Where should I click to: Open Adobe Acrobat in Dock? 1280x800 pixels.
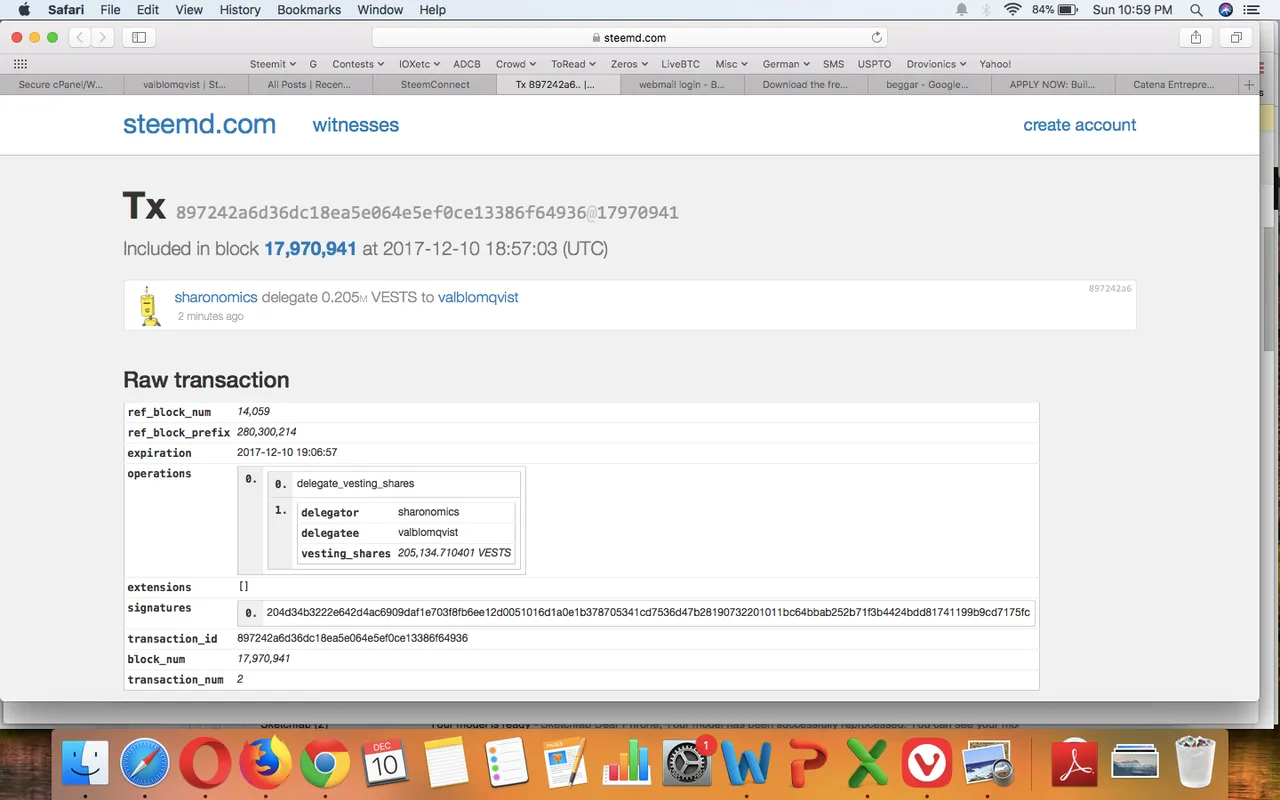[1075, 765]
